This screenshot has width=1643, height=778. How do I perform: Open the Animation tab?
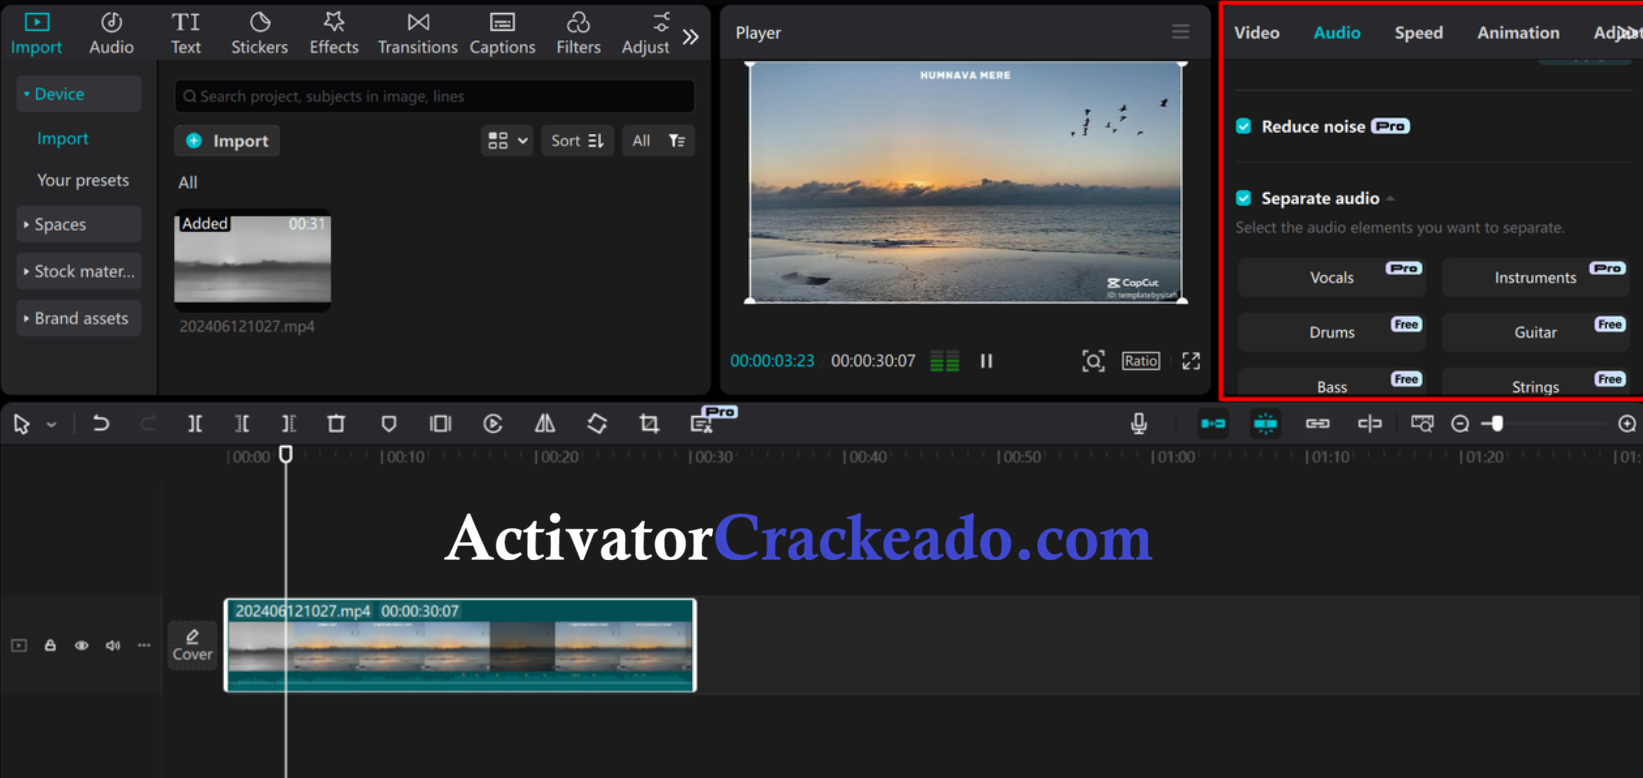click(1517, 33)
